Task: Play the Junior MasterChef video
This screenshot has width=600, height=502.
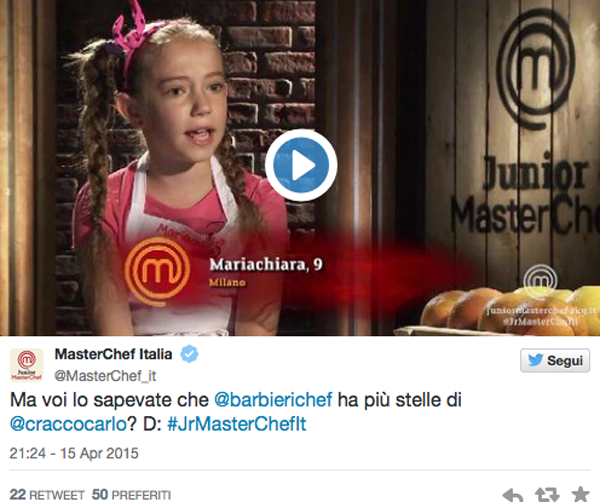Action: point(301,165)
